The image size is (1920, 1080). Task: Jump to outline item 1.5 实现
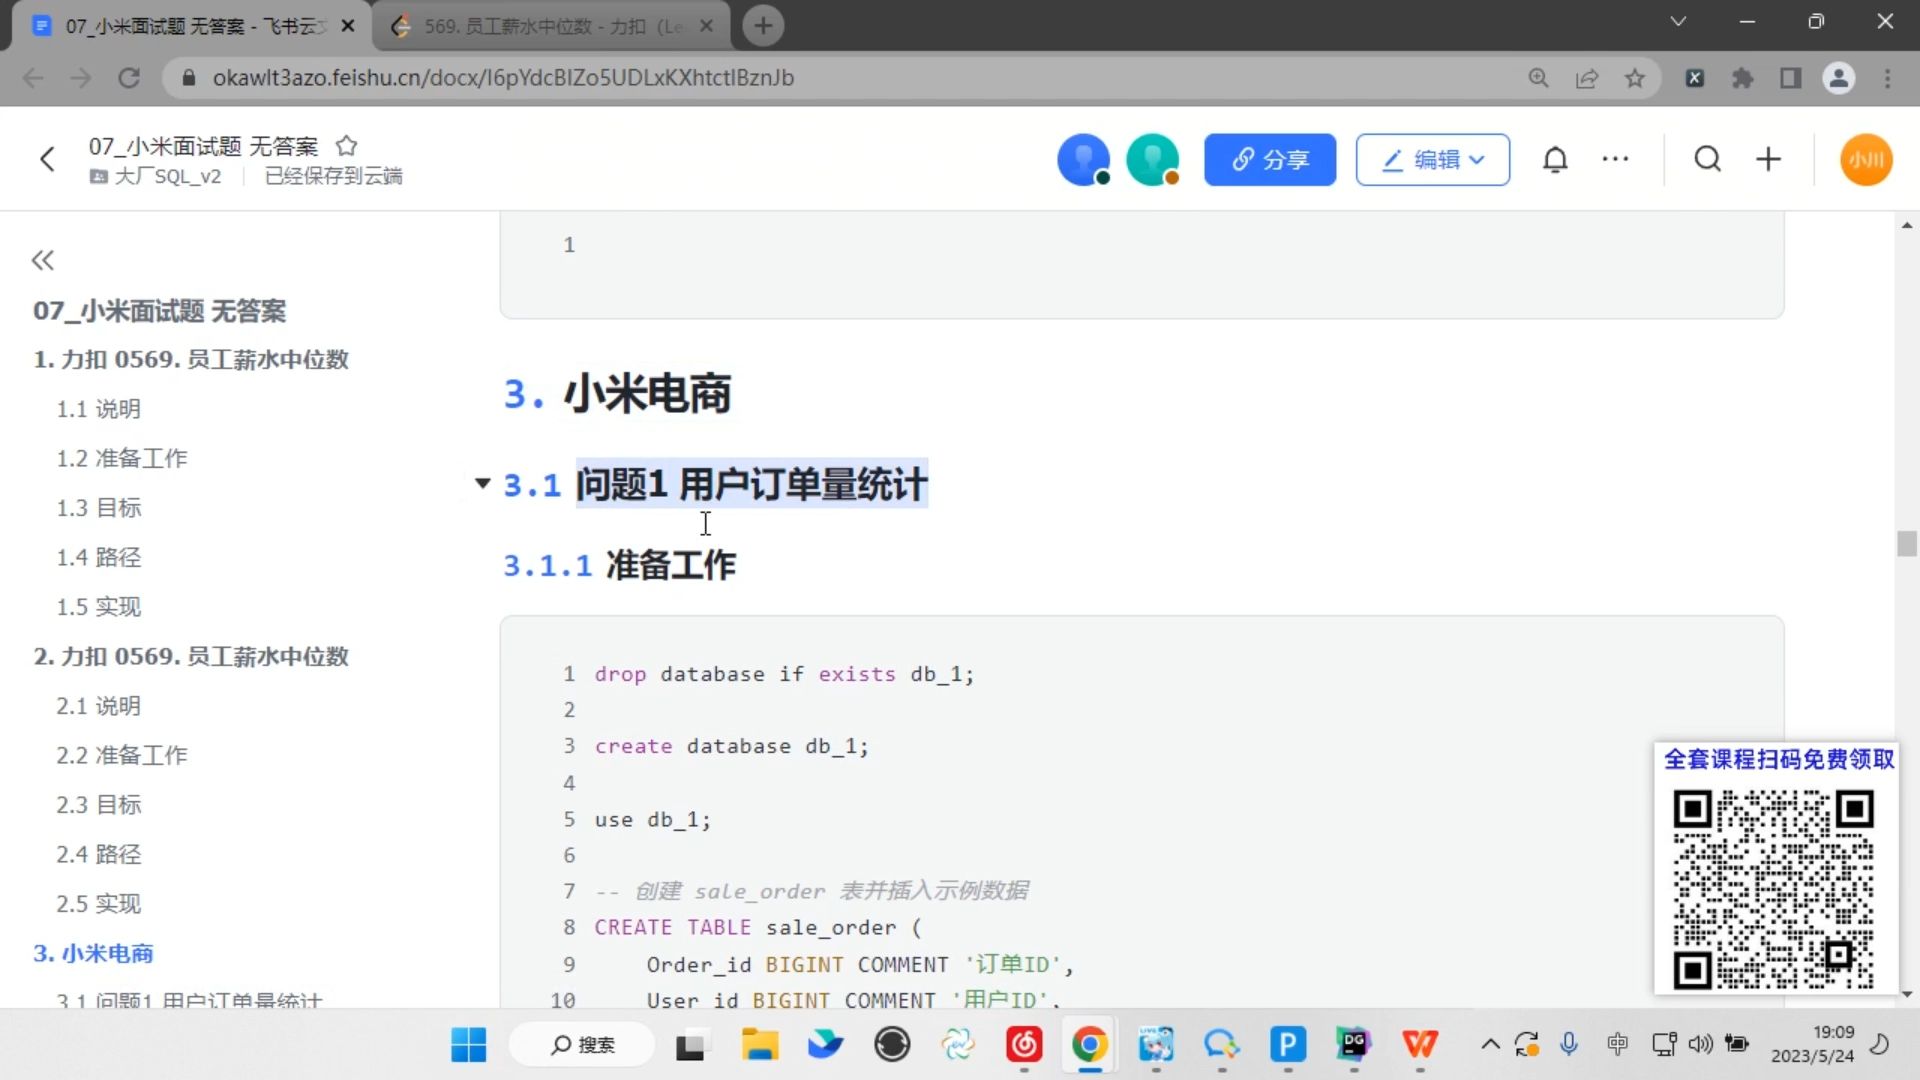click(98, 607)
